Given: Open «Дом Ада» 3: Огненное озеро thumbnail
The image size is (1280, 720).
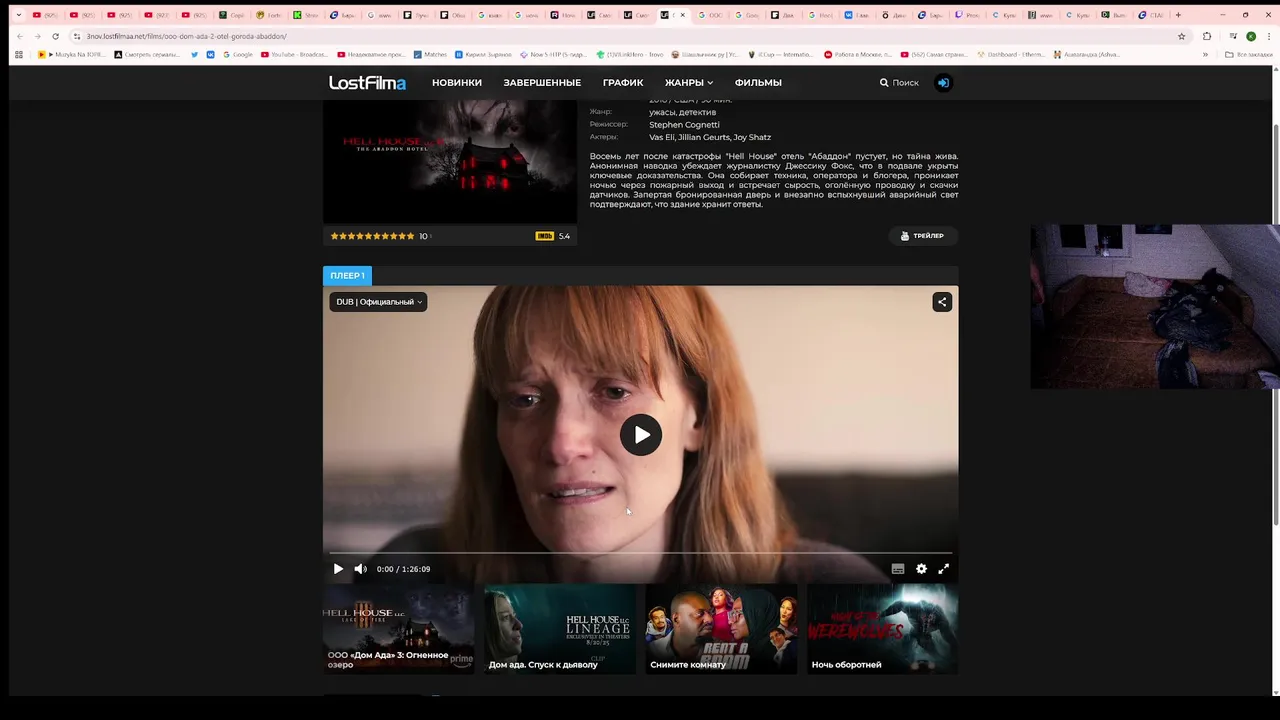Looking at the screenshot, I should tap(398, 629).
